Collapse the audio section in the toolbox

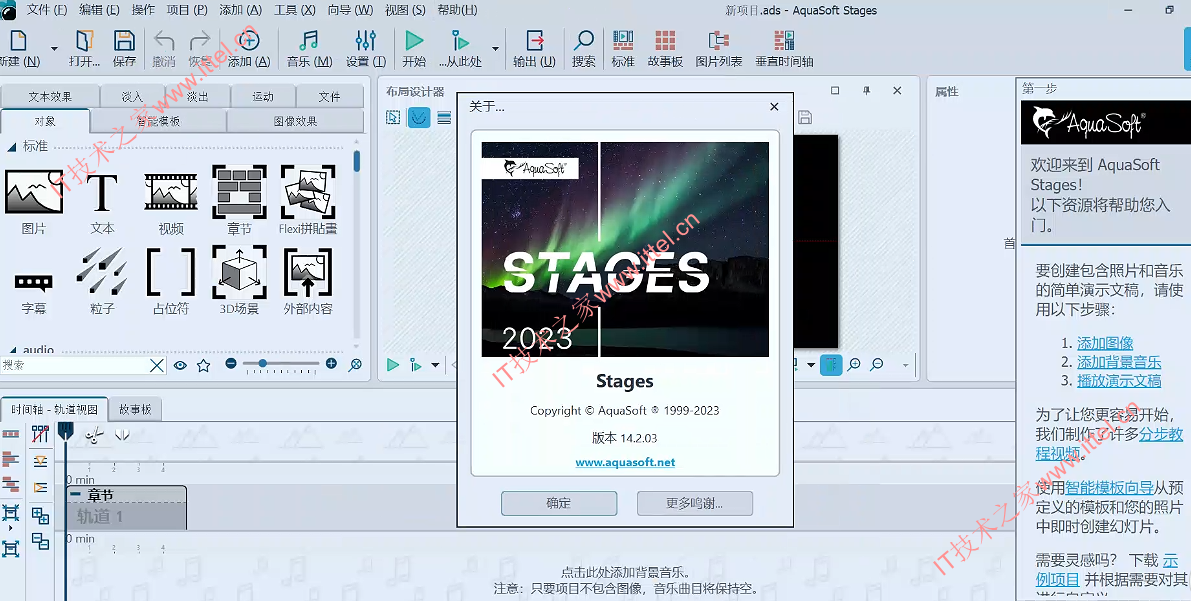coord(11,350)
